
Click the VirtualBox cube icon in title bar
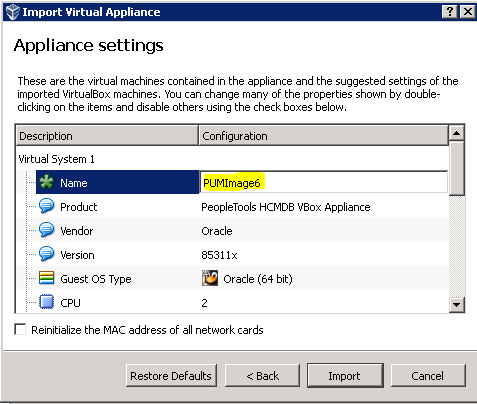[x=13, y=12]
